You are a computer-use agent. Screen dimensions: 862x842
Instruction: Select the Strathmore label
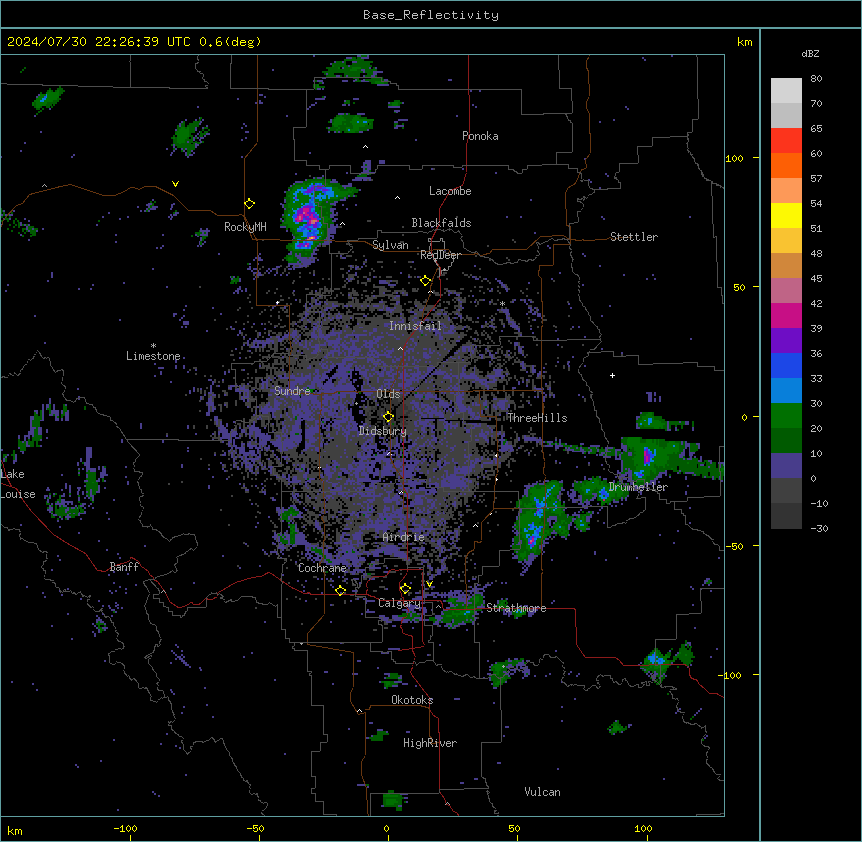(x=516, y=608)
